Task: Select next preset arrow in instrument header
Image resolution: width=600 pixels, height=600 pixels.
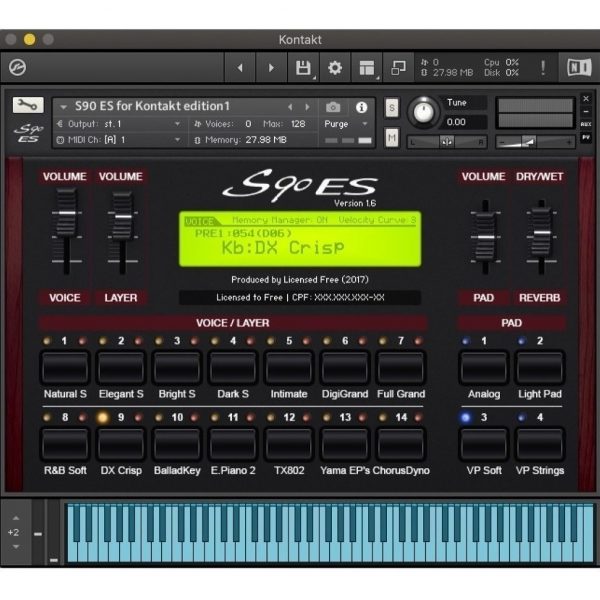Action: coord(307,107)
